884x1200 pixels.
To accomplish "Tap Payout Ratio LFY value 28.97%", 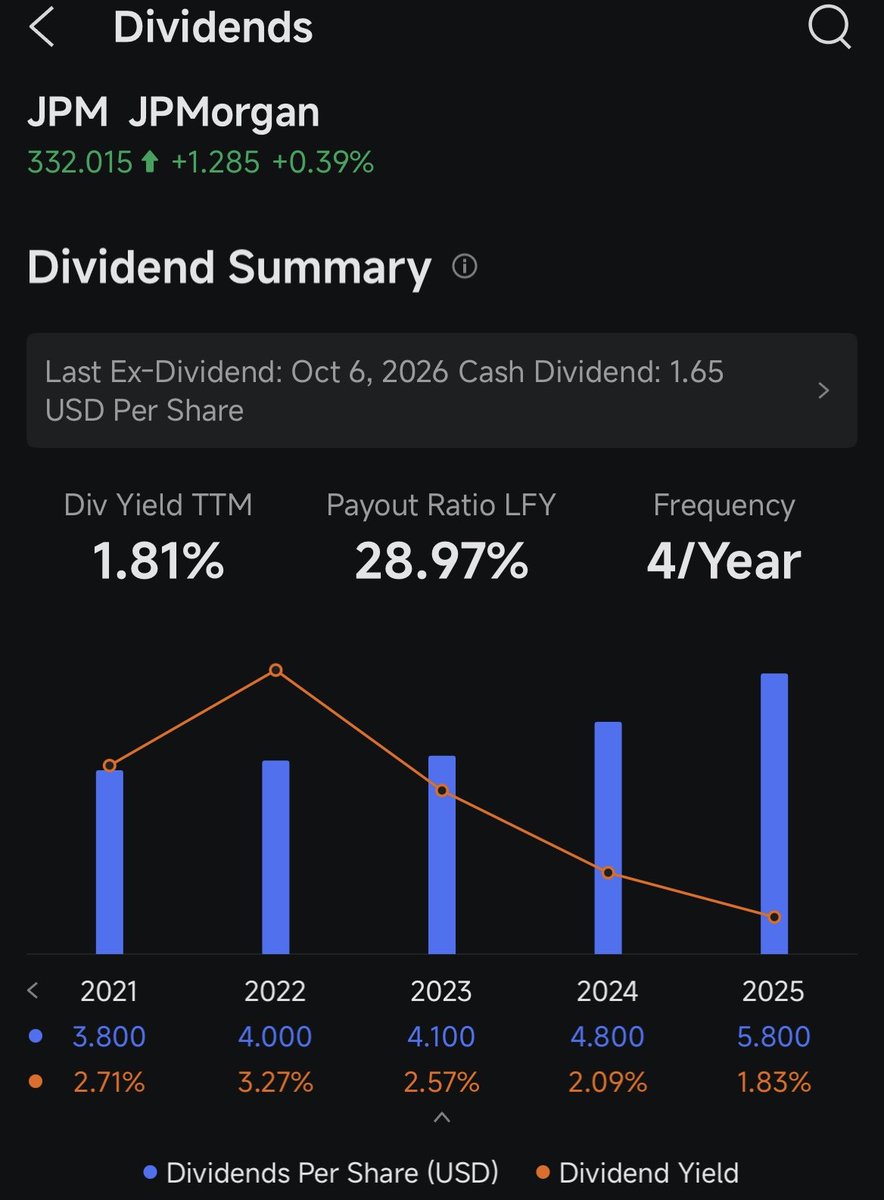I will 441,561.
